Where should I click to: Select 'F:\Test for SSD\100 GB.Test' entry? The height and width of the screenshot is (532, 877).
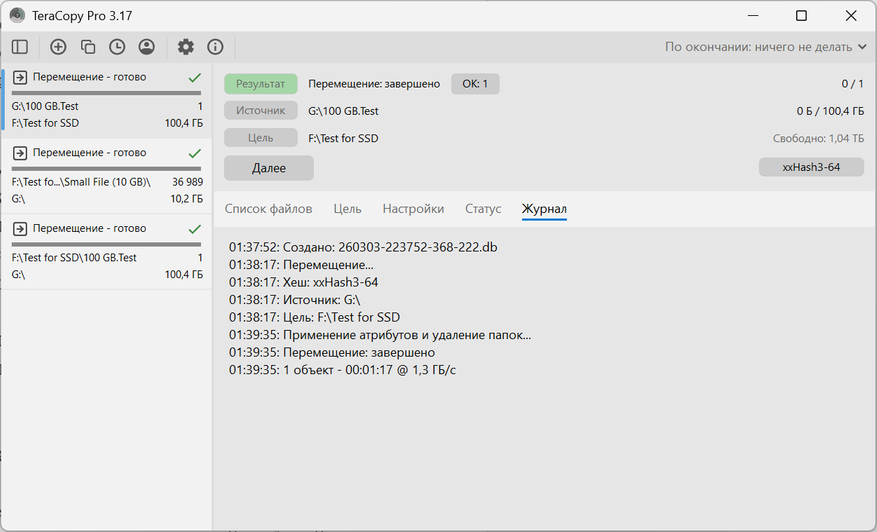pyautogui.click(x=74, y=257)
